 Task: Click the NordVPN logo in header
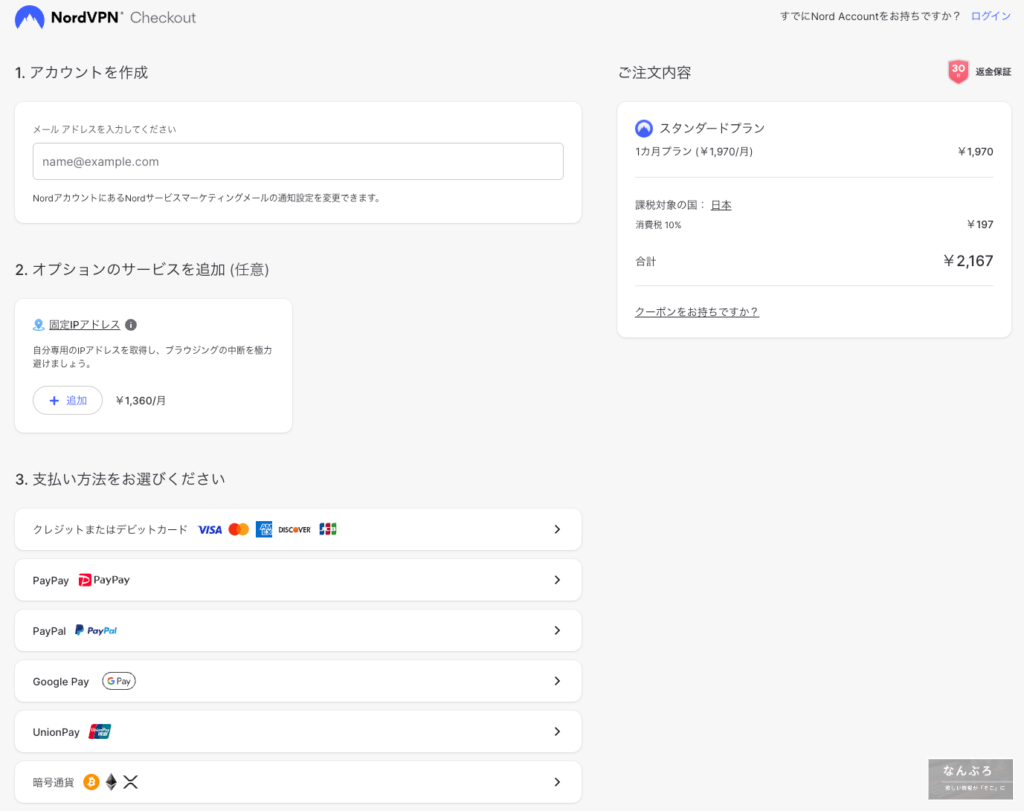(70, 17)
